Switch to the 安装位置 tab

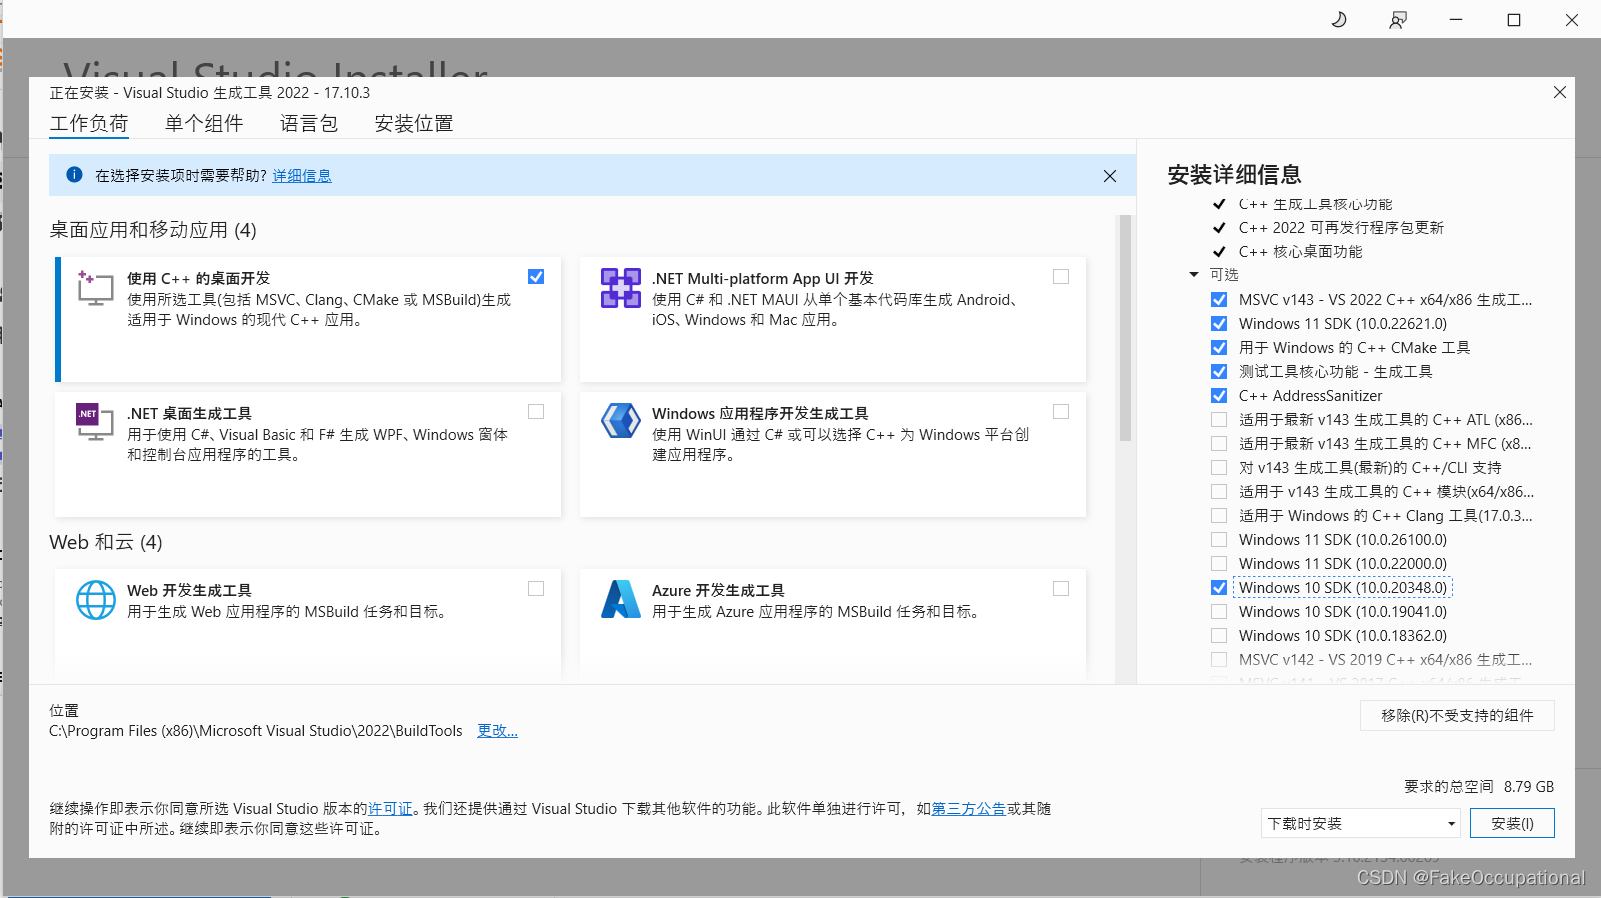[x=414, y=124]
